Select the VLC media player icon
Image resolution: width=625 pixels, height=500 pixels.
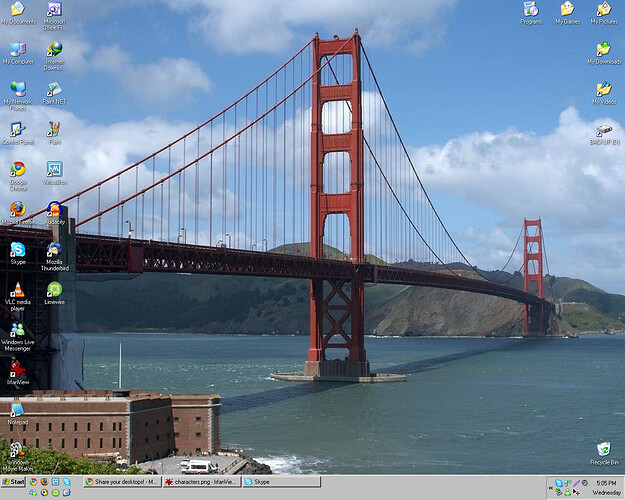click(18, 290)
